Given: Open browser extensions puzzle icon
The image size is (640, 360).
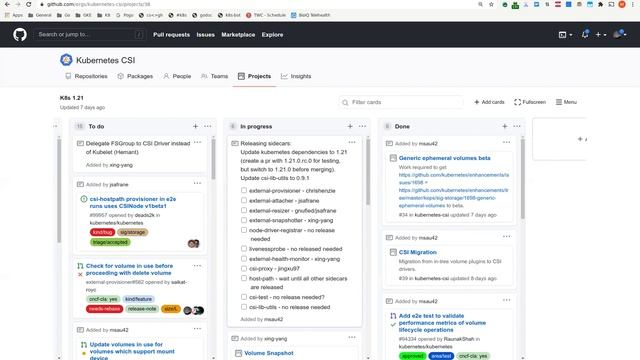Looking at the screenshot, I should tap(600, 4).
